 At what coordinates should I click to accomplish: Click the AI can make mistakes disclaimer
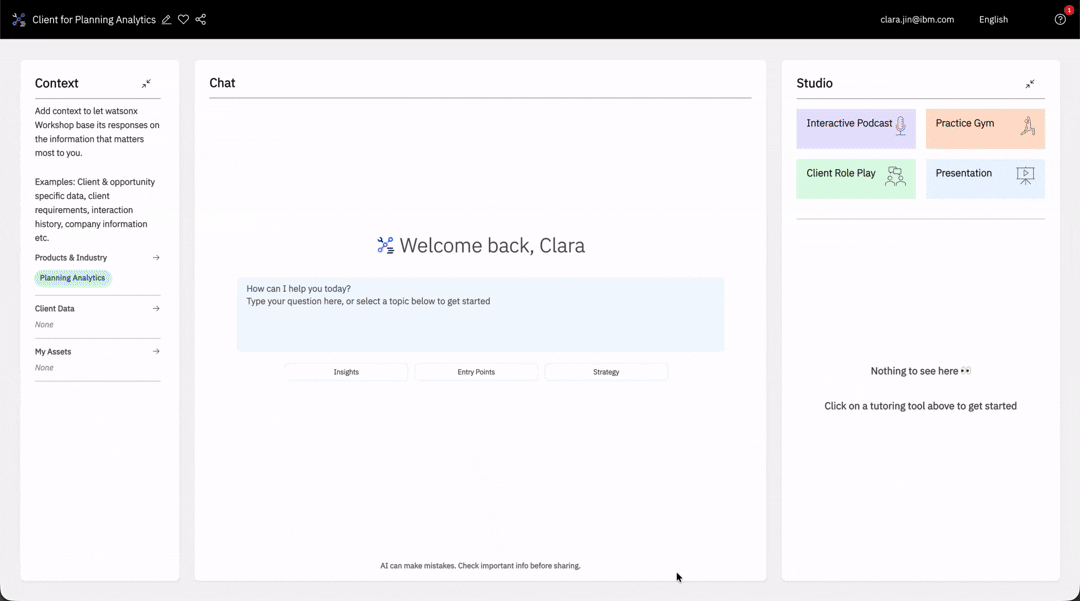pyautogui.click(x=480, y=566)
